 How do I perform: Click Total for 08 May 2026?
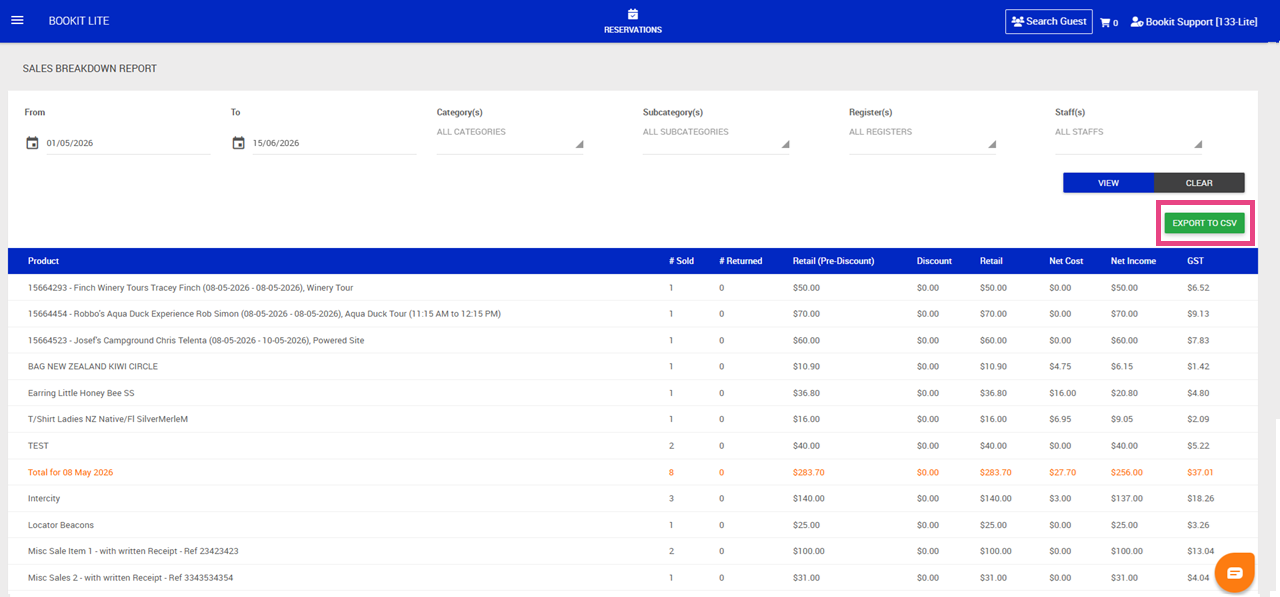point(70,472)
